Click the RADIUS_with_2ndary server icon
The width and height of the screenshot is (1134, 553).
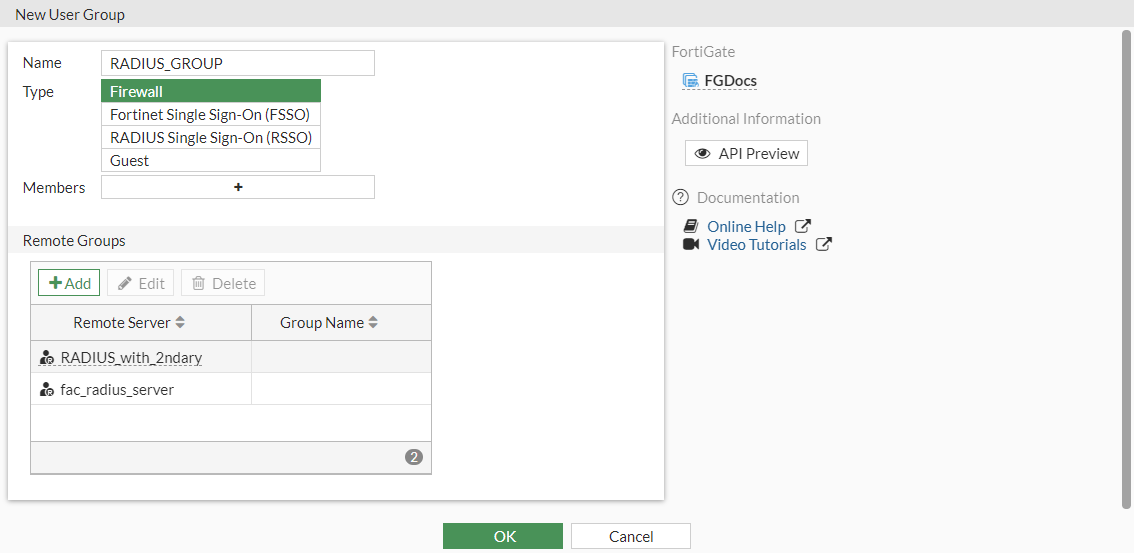point(46,357)
